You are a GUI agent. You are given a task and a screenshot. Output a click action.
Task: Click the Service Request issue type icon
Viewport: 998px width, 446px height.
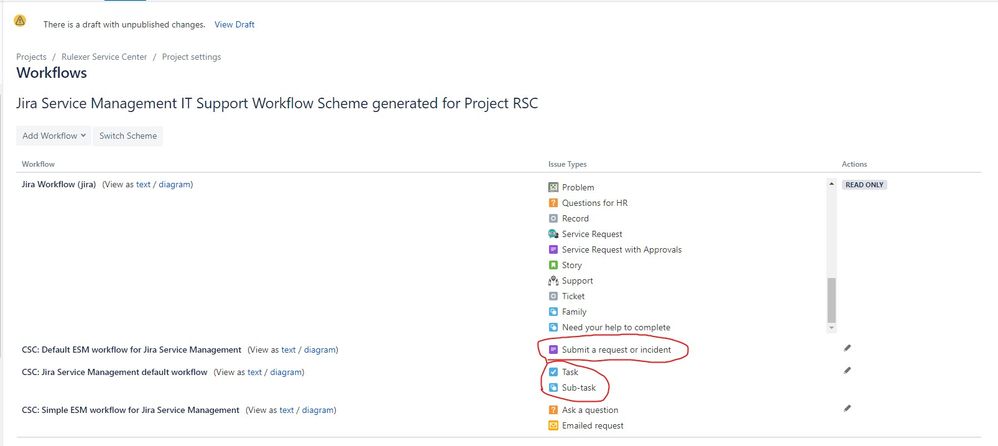553,234
